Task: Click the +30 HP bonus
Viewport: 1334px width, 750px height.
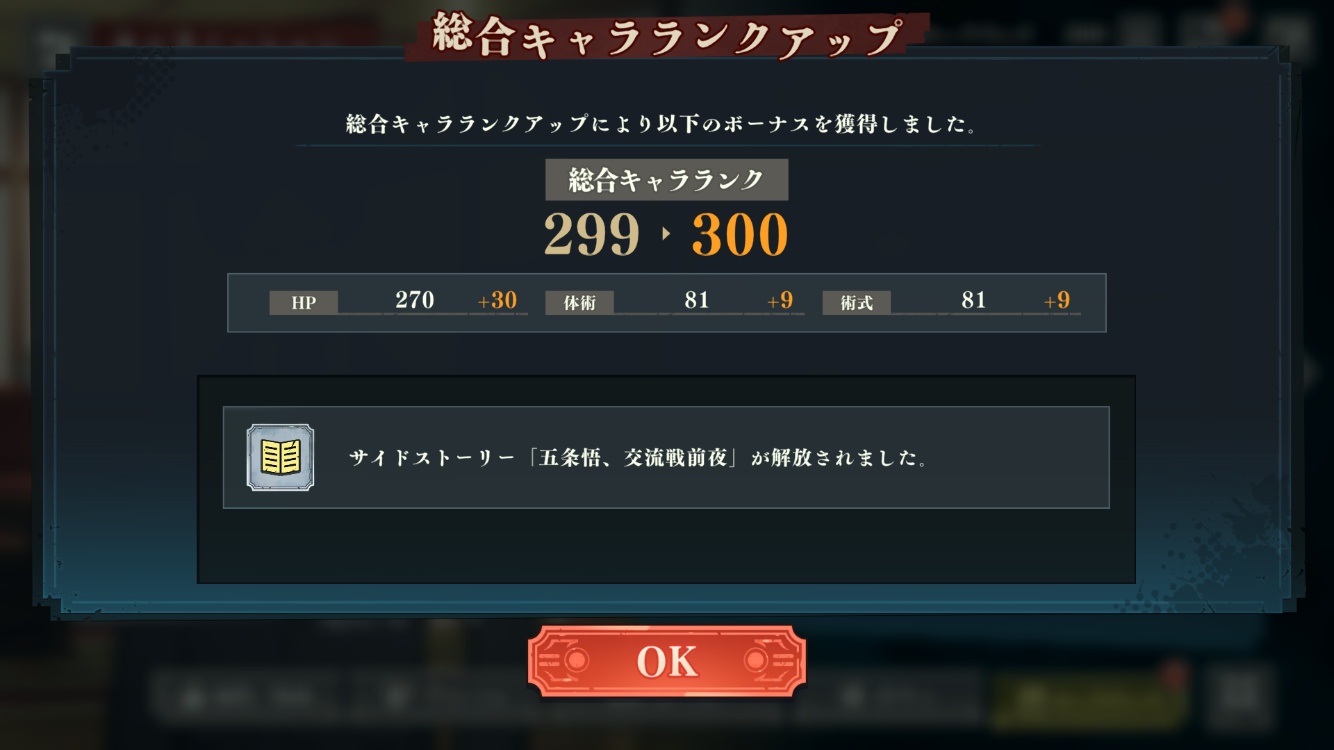Action: 497,301
